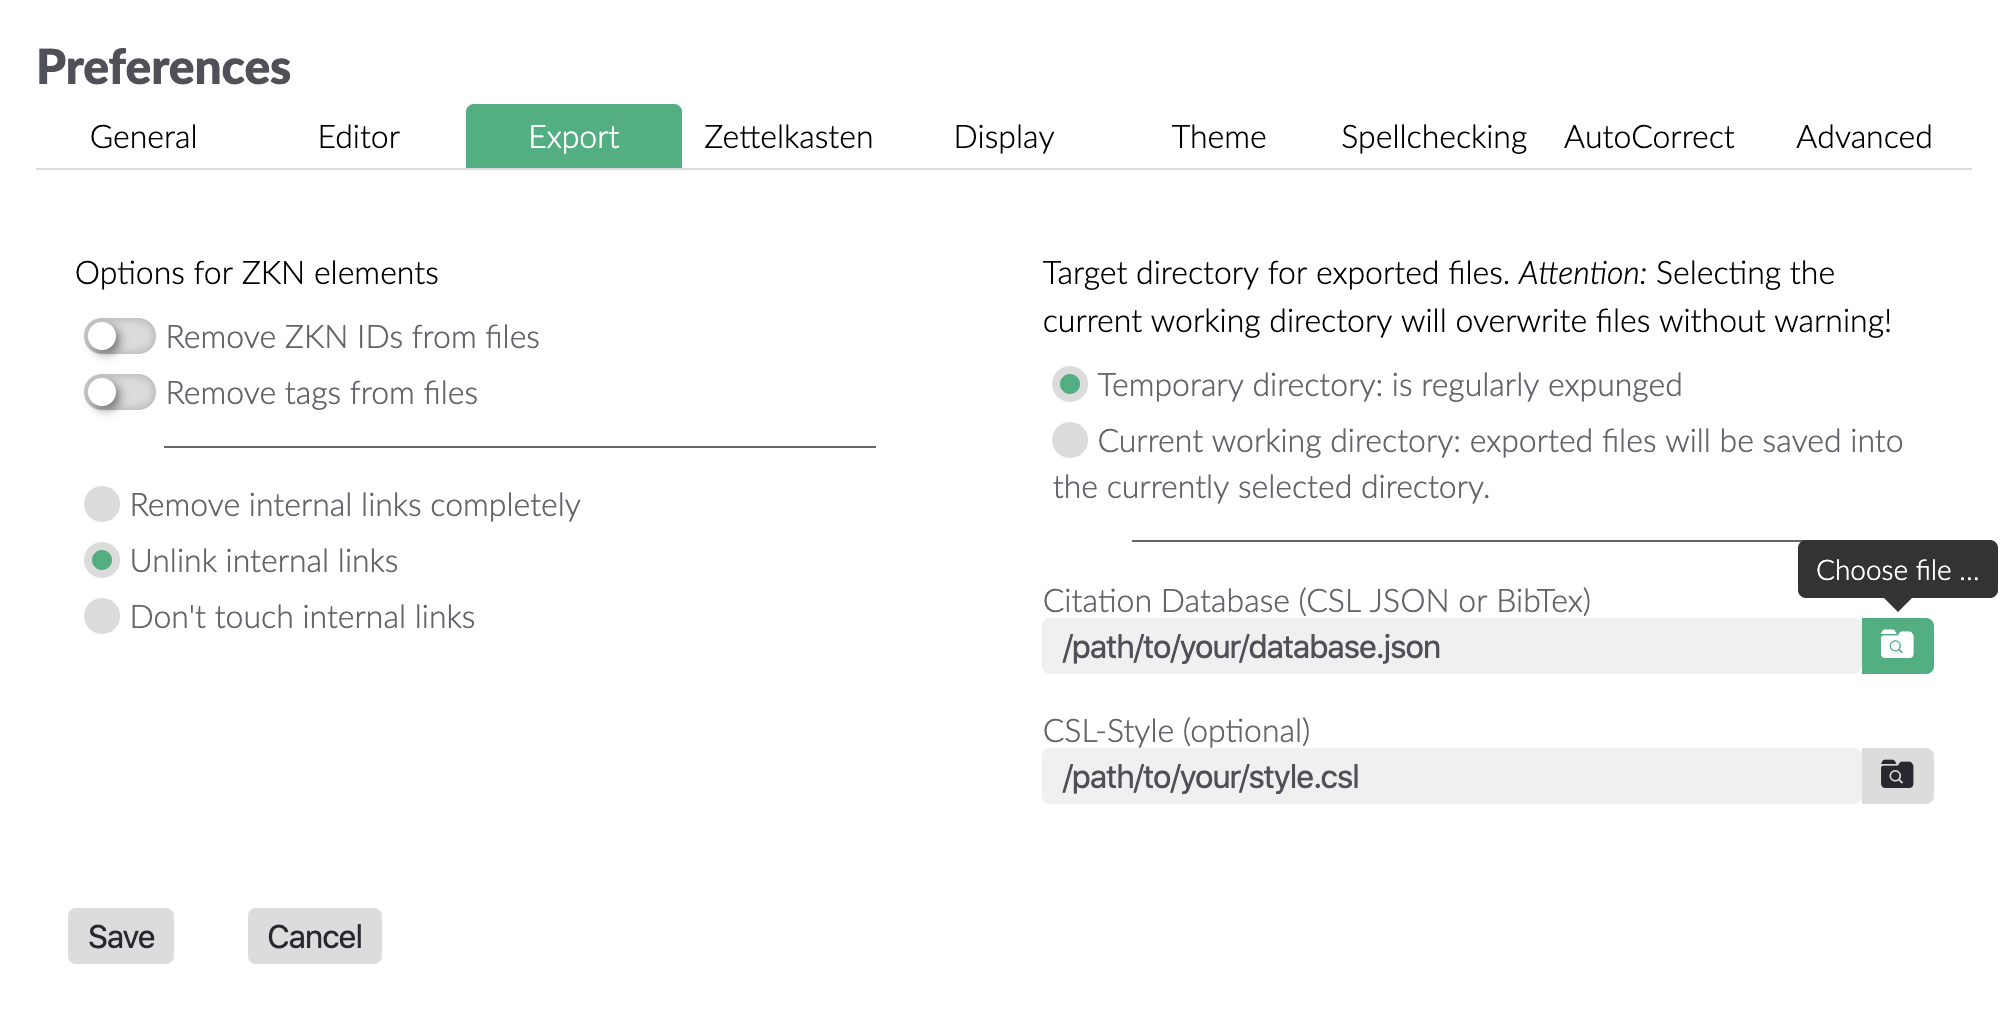Click the file browse icon for CSL-Style

point(1896,774)
